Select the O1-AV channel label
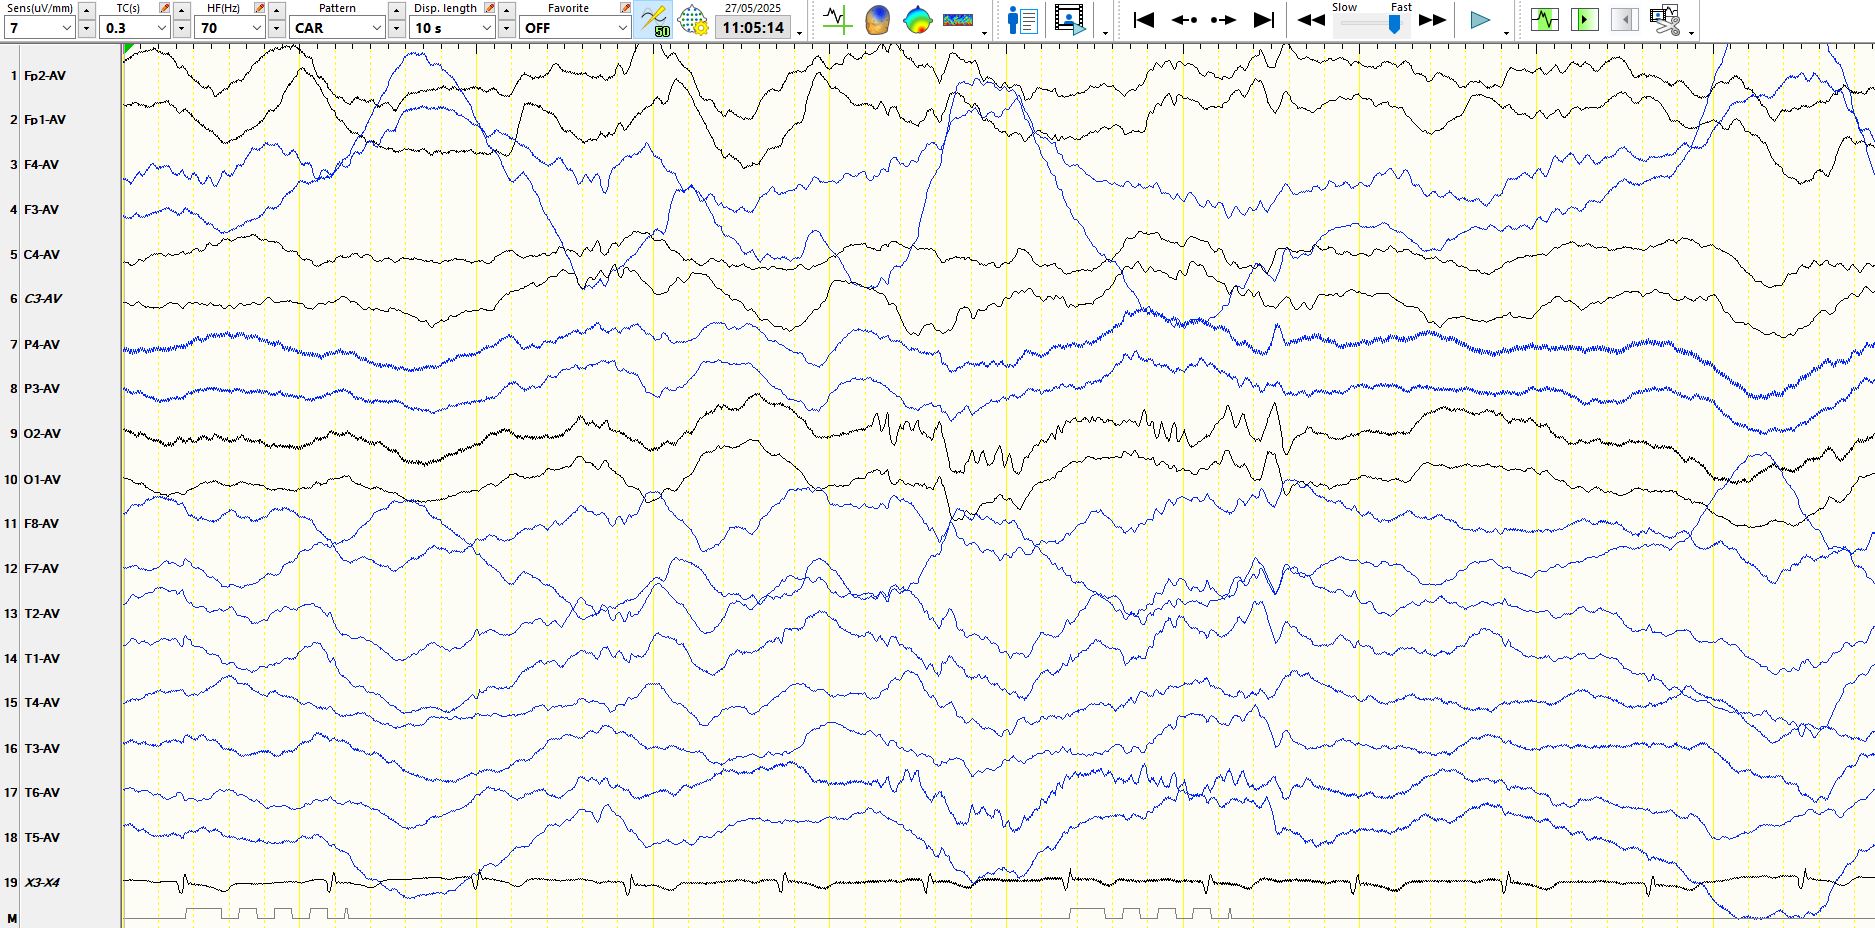Screen dimensions: 1875x928 (x=42, y=480)
